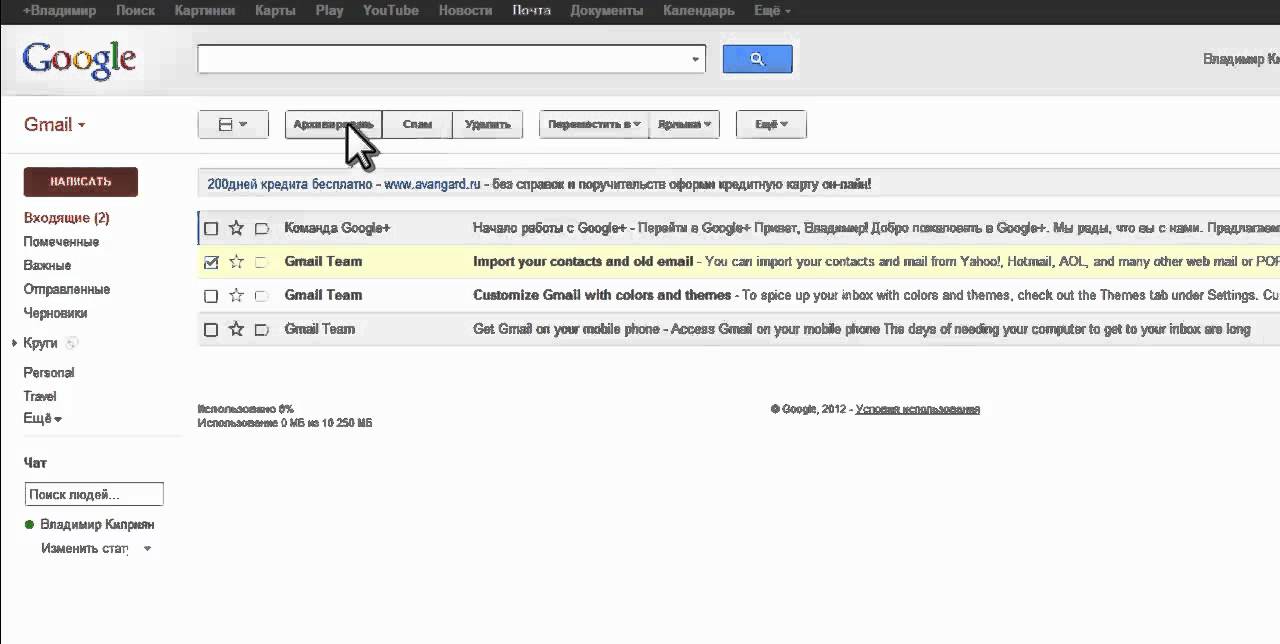Screen dimensions: 1280x644
Task: Click the Условия использования link
Action: pos(918,409)
